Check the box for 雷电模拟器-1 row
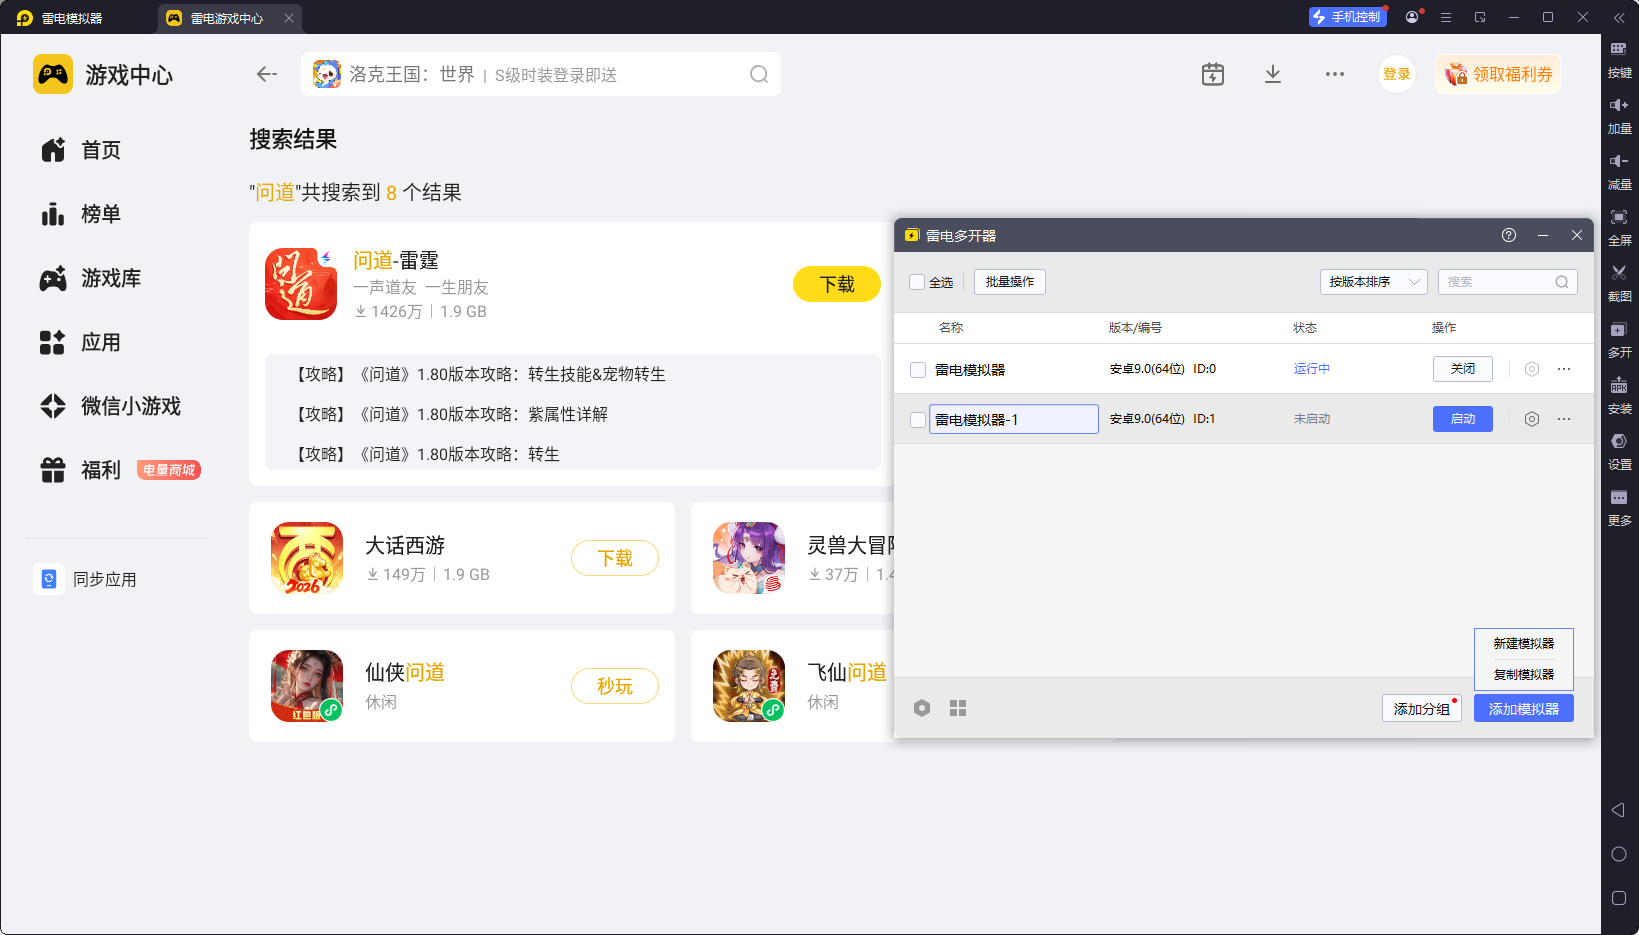The height and width of the screenshot is (935, 1639). [917, 420]
